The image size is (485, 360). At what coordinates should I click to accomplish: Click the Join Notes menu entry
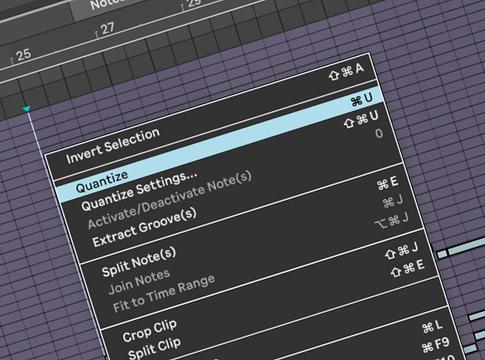pos(139,282)
